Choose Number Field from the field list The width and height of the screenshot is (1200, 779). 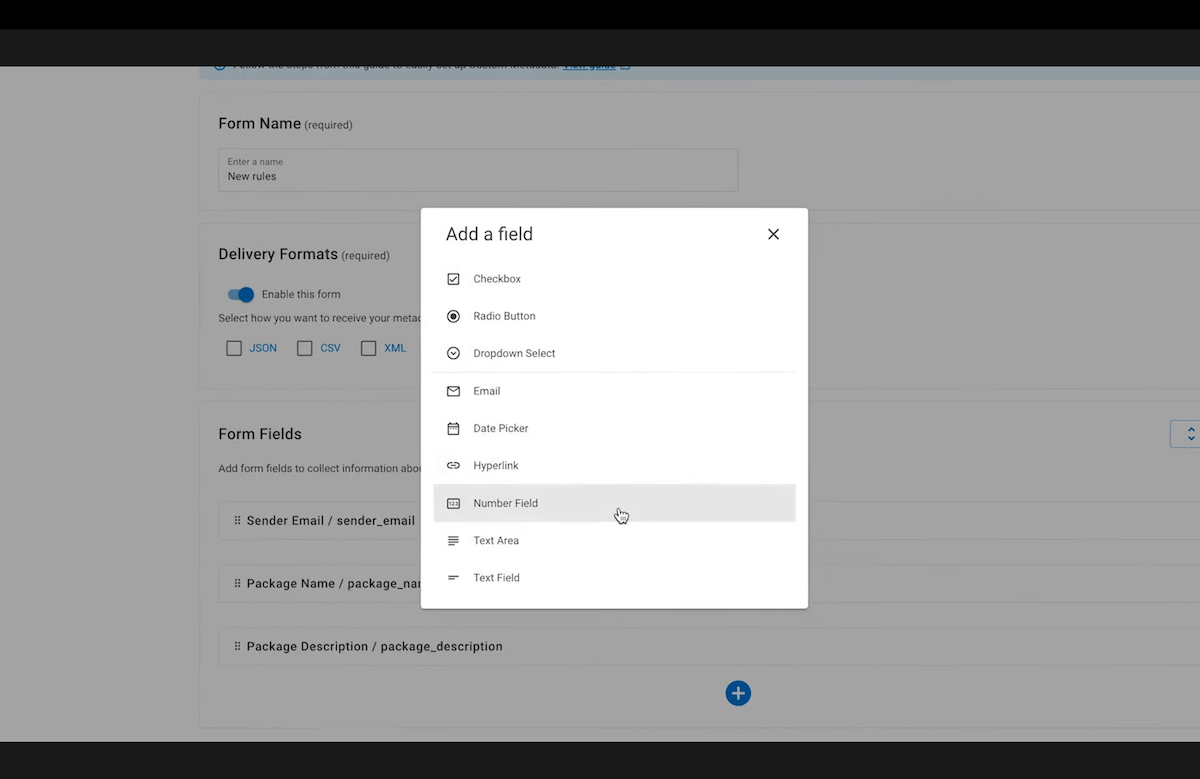(x=614, y=503)
